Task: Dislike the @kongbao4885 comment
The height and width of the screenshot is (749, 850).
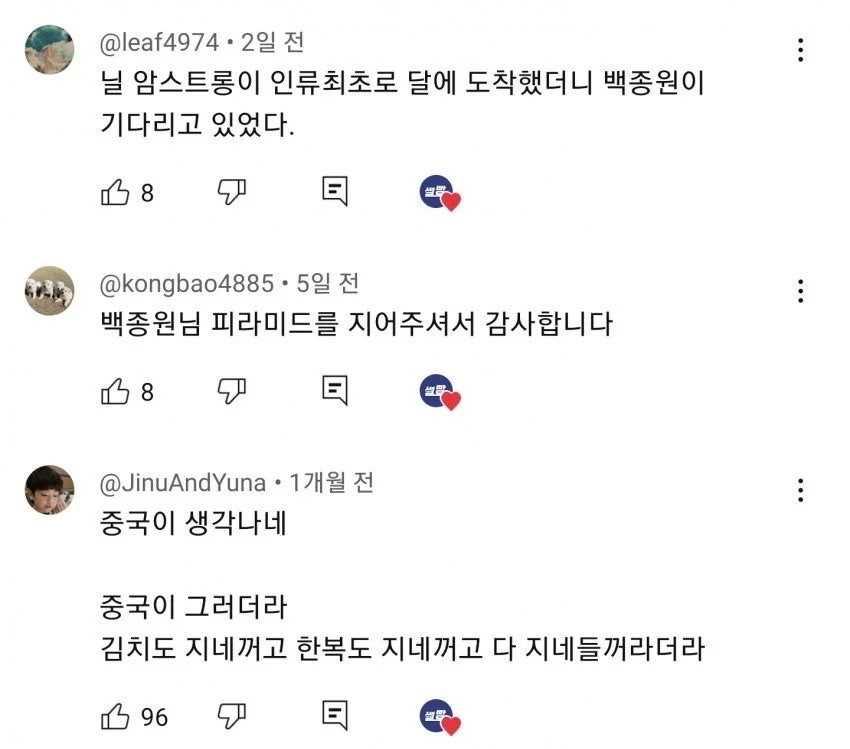Action: click(231, 391)
